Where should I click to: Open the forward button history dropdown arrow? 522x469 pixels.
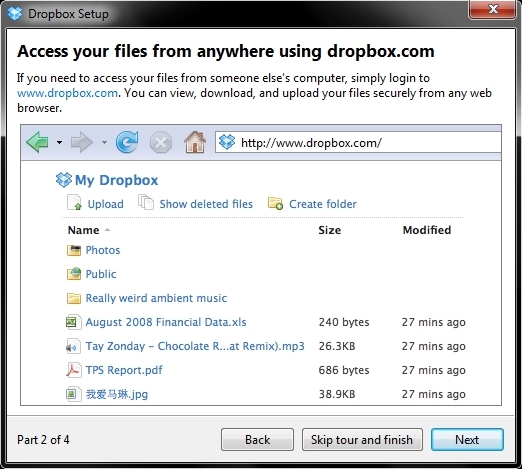pyautogui.click(x=104, y=142)
